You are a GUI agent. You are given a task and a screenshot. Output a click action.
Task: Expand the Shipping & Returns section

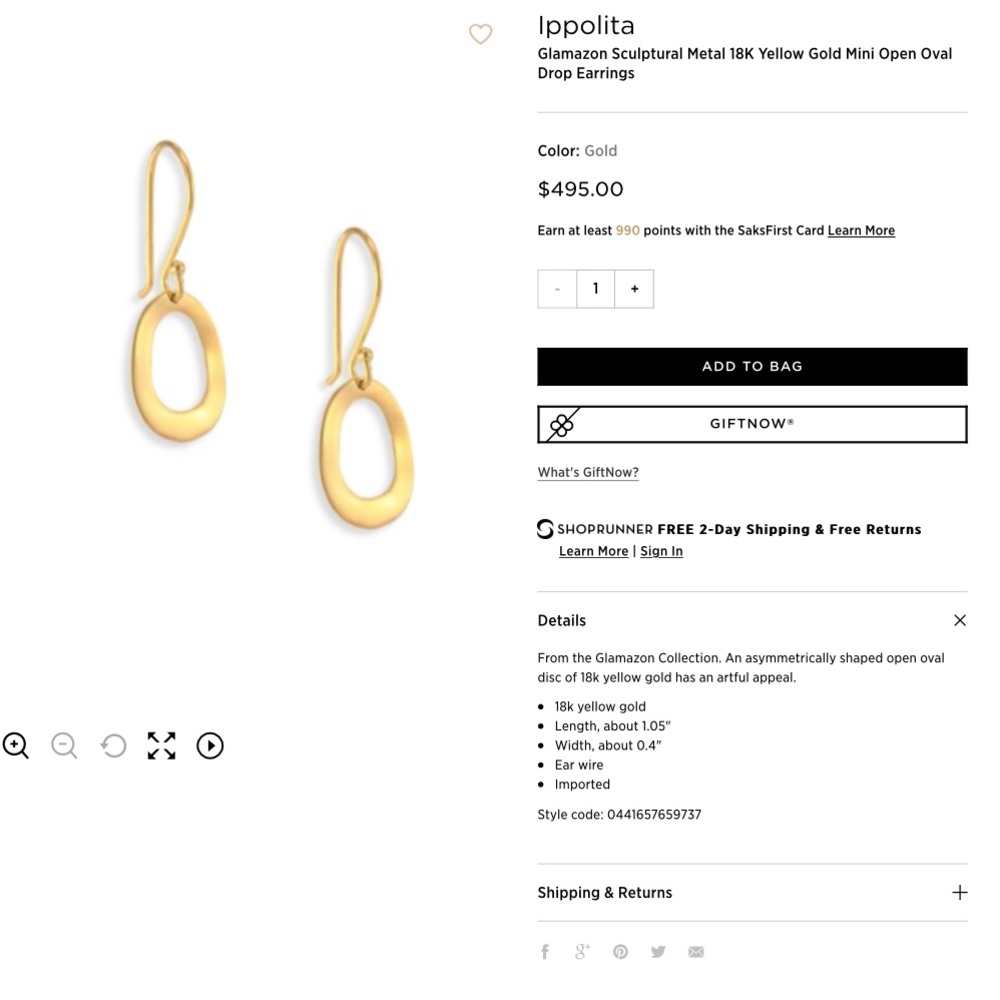pyautogui.click(x=959, y=892)
